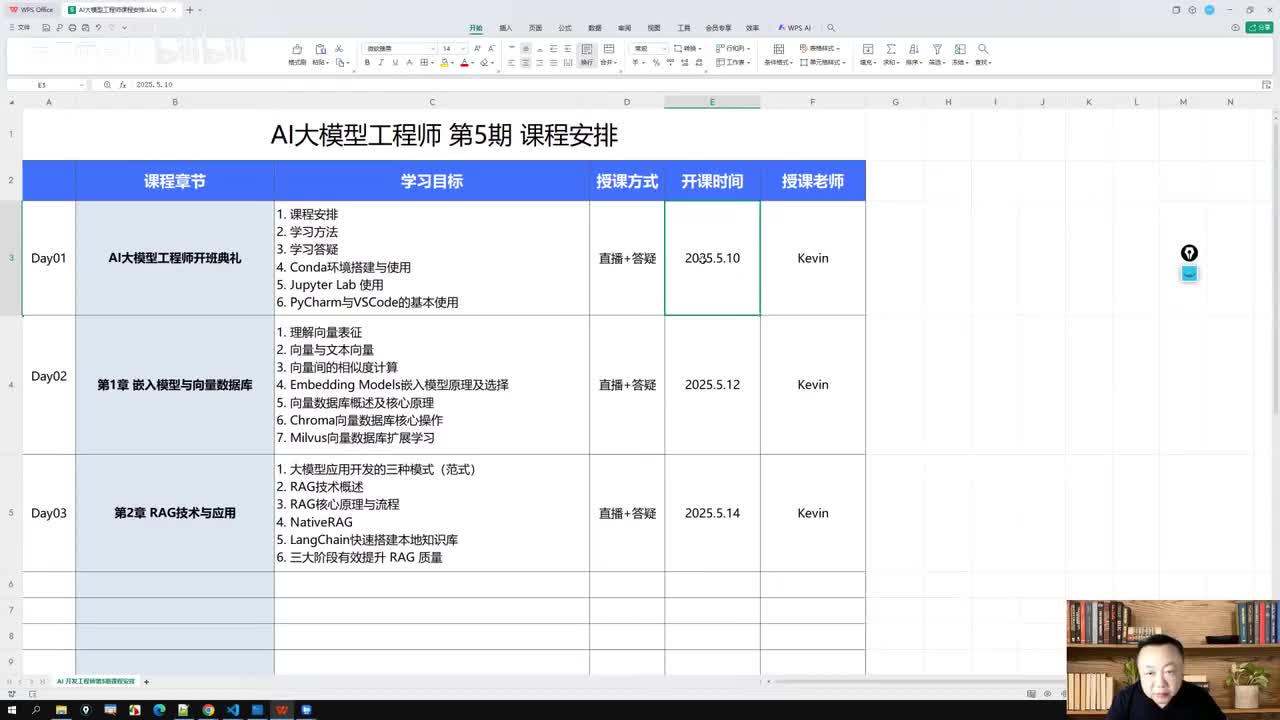Open the font name dropdown
This screenshot has width=1280, height=720.
tap(433, 48)
